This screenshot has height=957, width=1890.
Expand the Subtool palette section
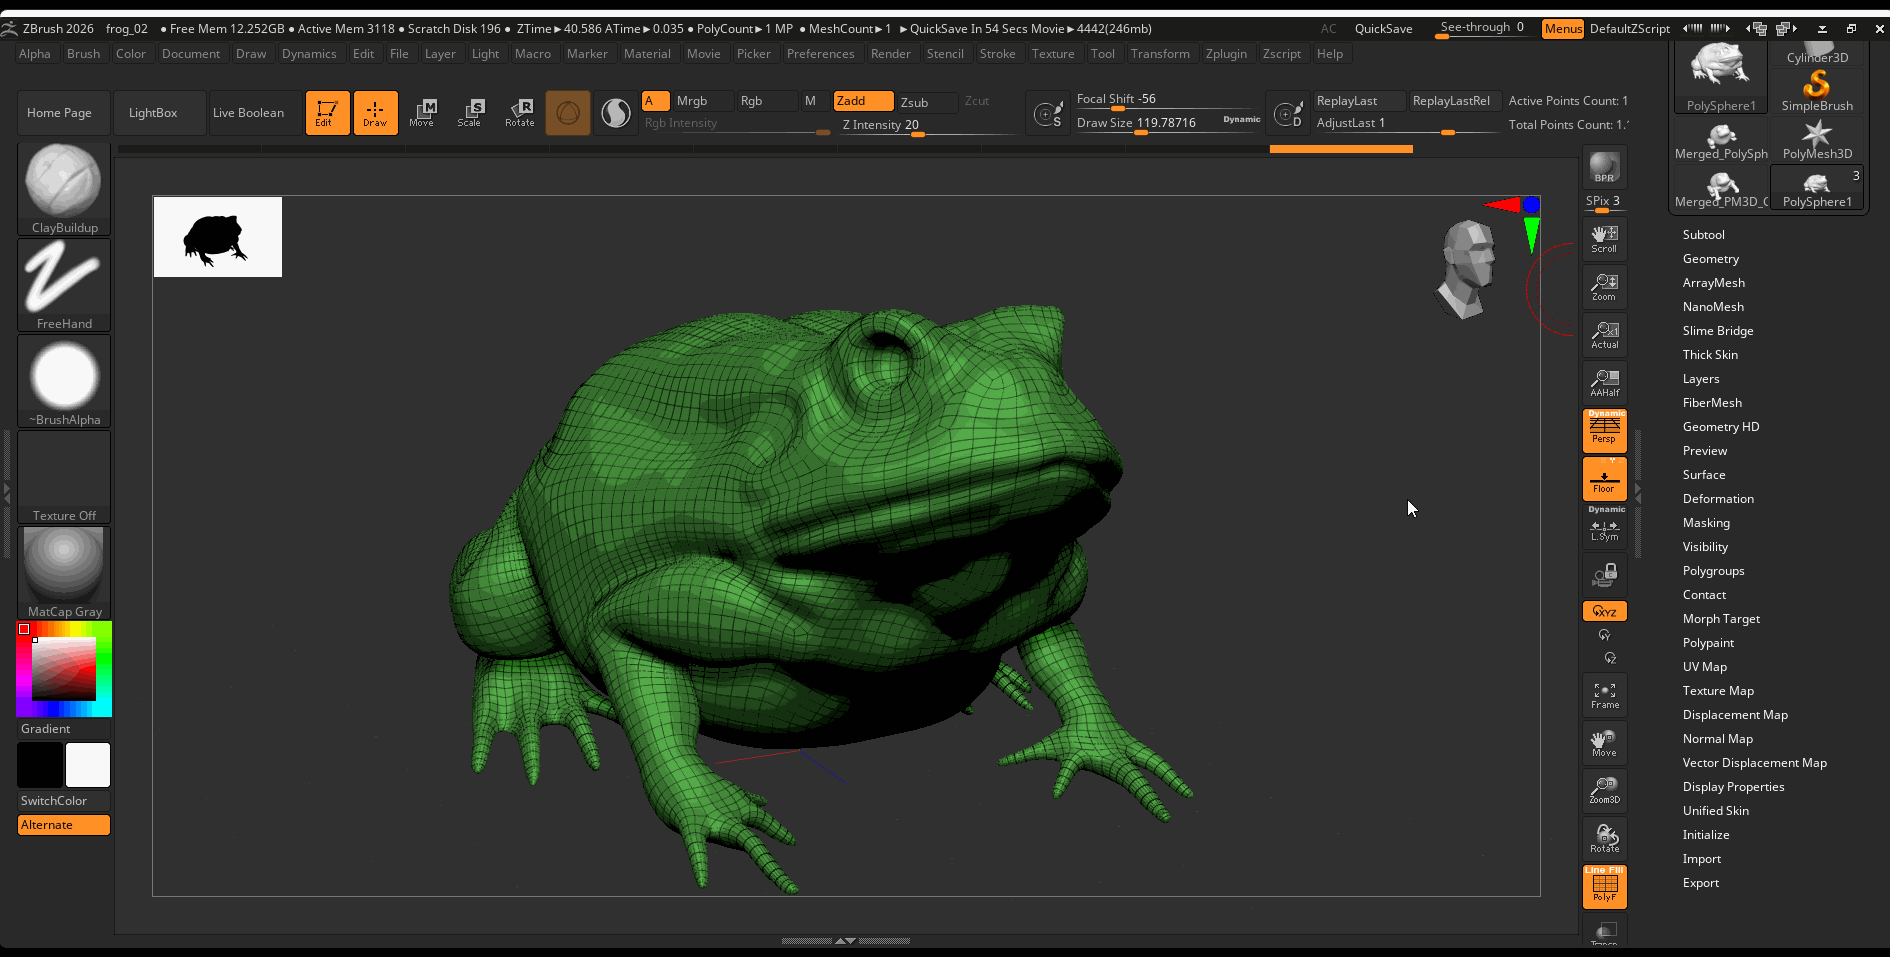tap(1703, 235)
